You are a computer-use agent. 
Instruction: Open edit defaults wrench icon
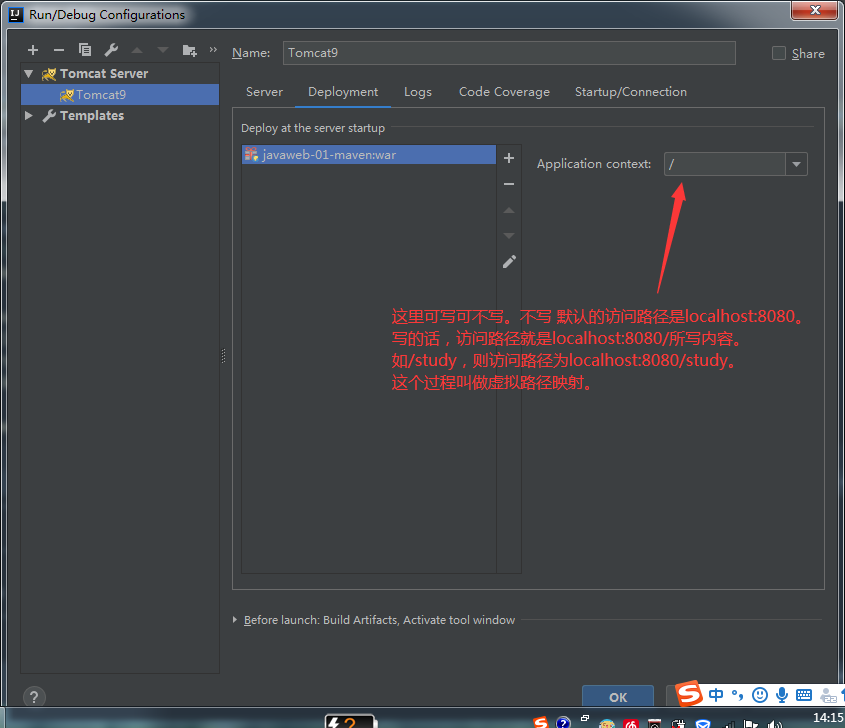pyautogui.click(x=111, y=50)
